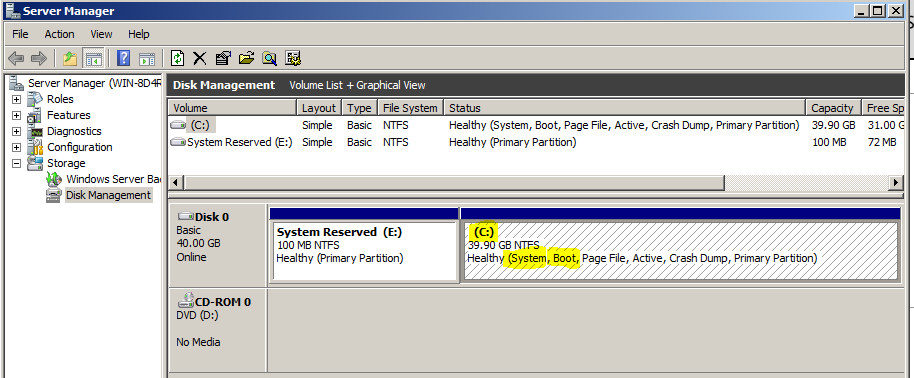Sort by the Layout column header
914x378 pixels.
[319, 108]
